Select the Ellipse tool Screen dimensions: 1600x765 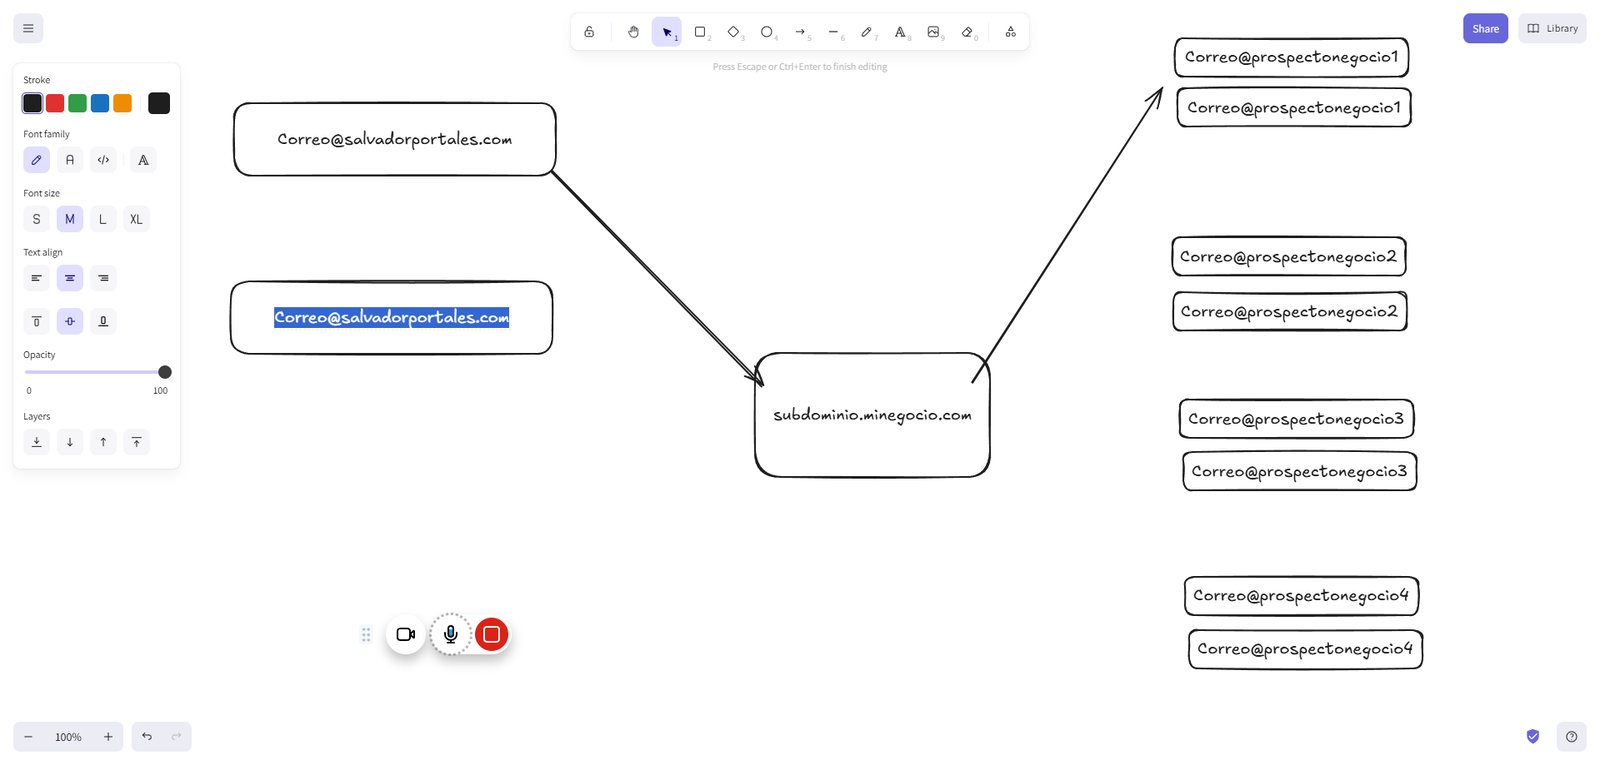(x=767, y=32)
